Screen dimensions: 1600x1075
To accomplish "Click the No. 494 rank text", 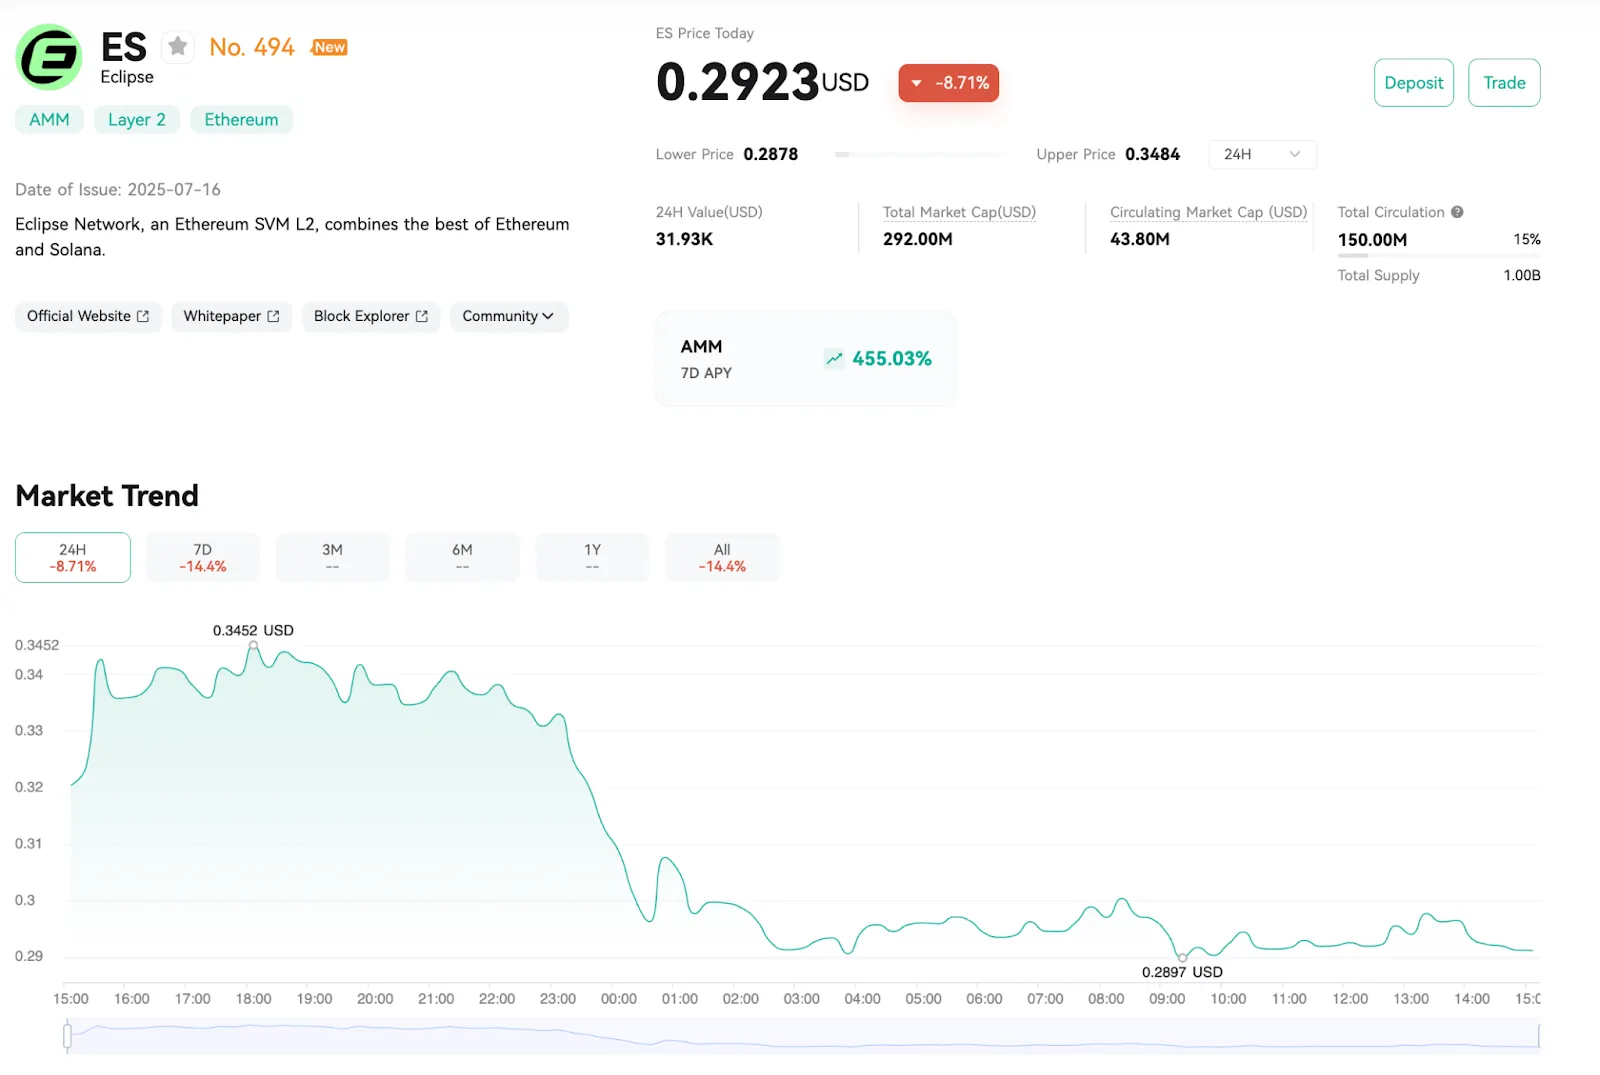I will tap(252, 47).
